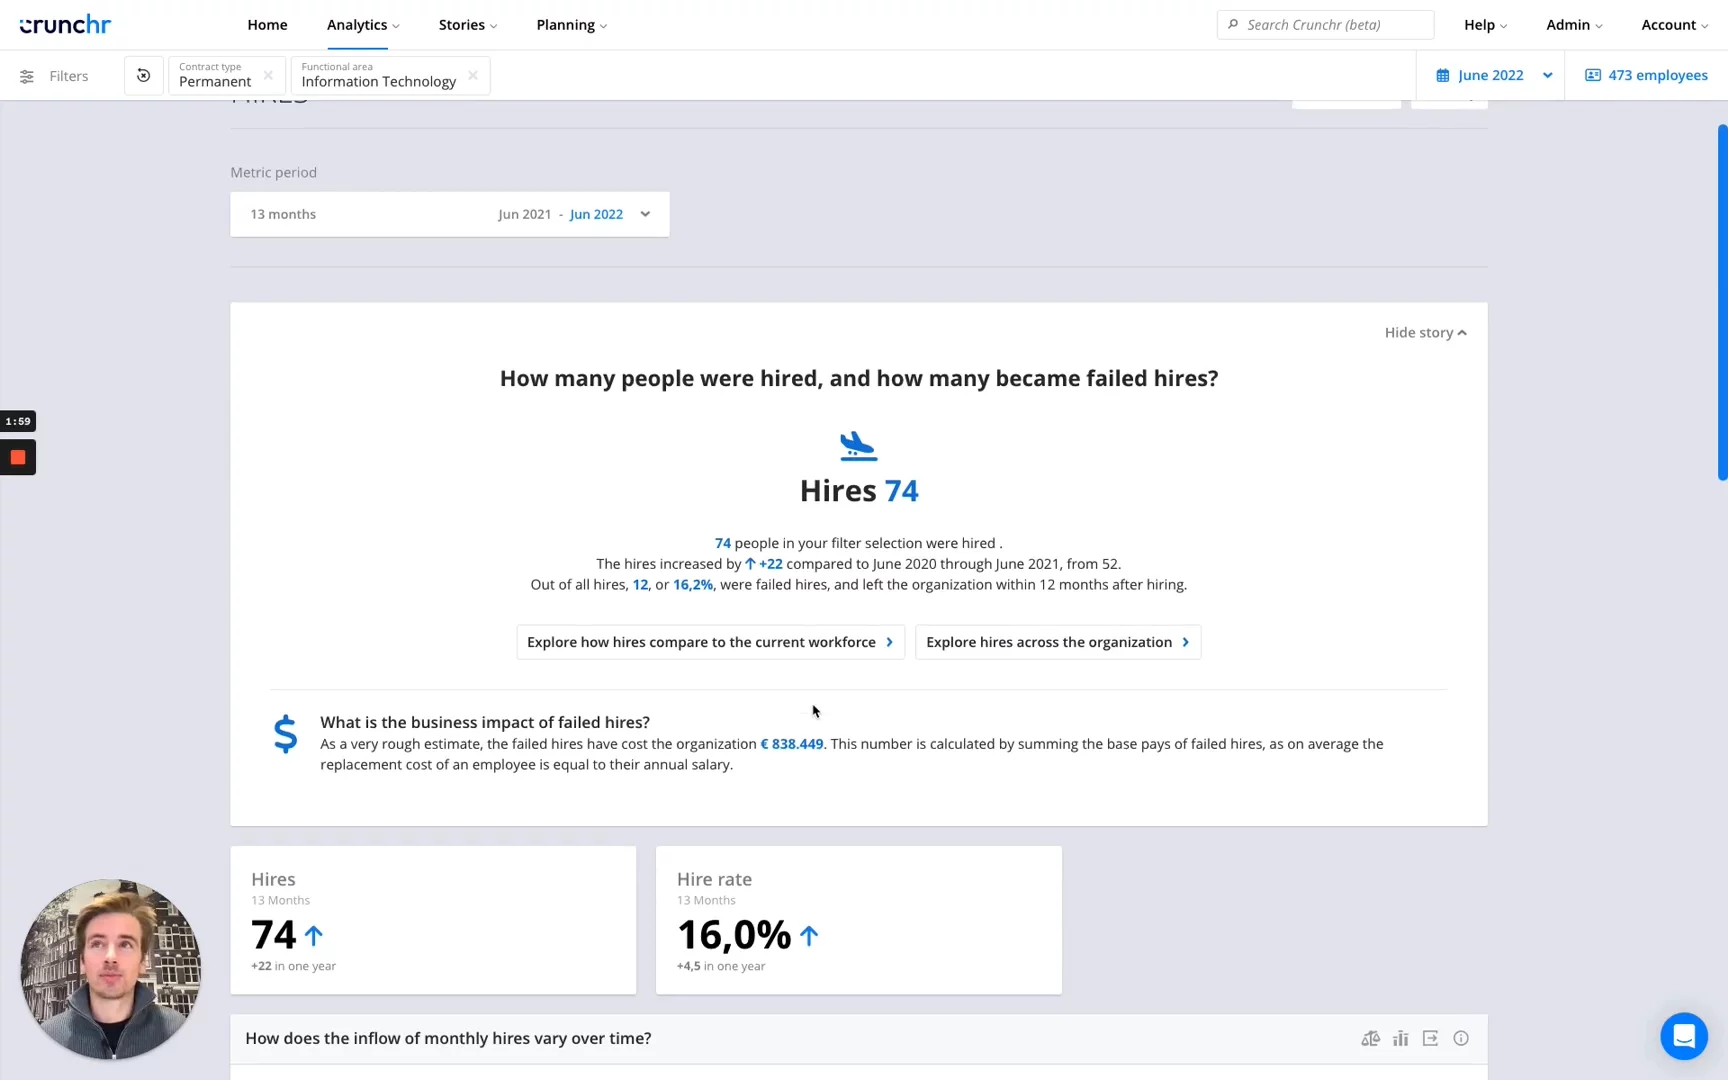
Task: Click the compare scales icon on chart
Action: 1370,1039
